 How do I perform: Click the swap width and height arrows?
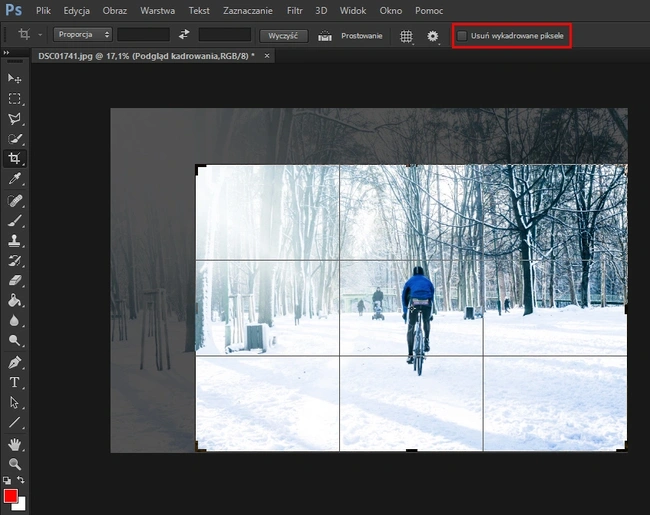(184, 35)
